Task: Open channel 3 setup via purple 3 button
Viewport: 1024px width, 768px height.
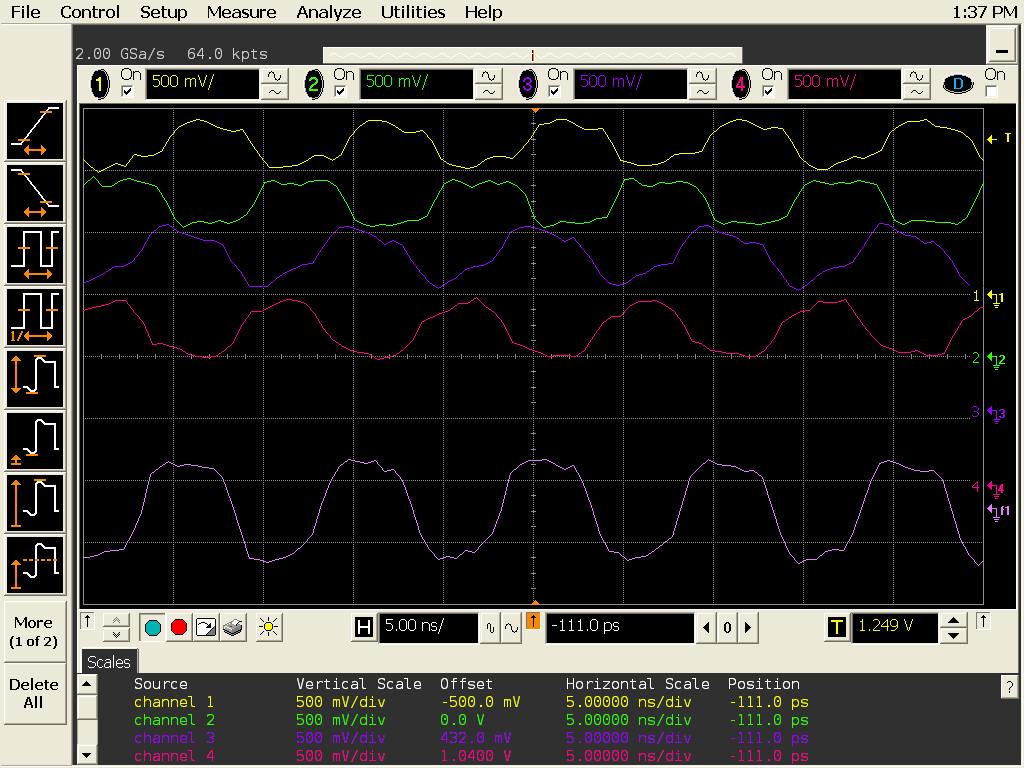Action: point(527,84)
